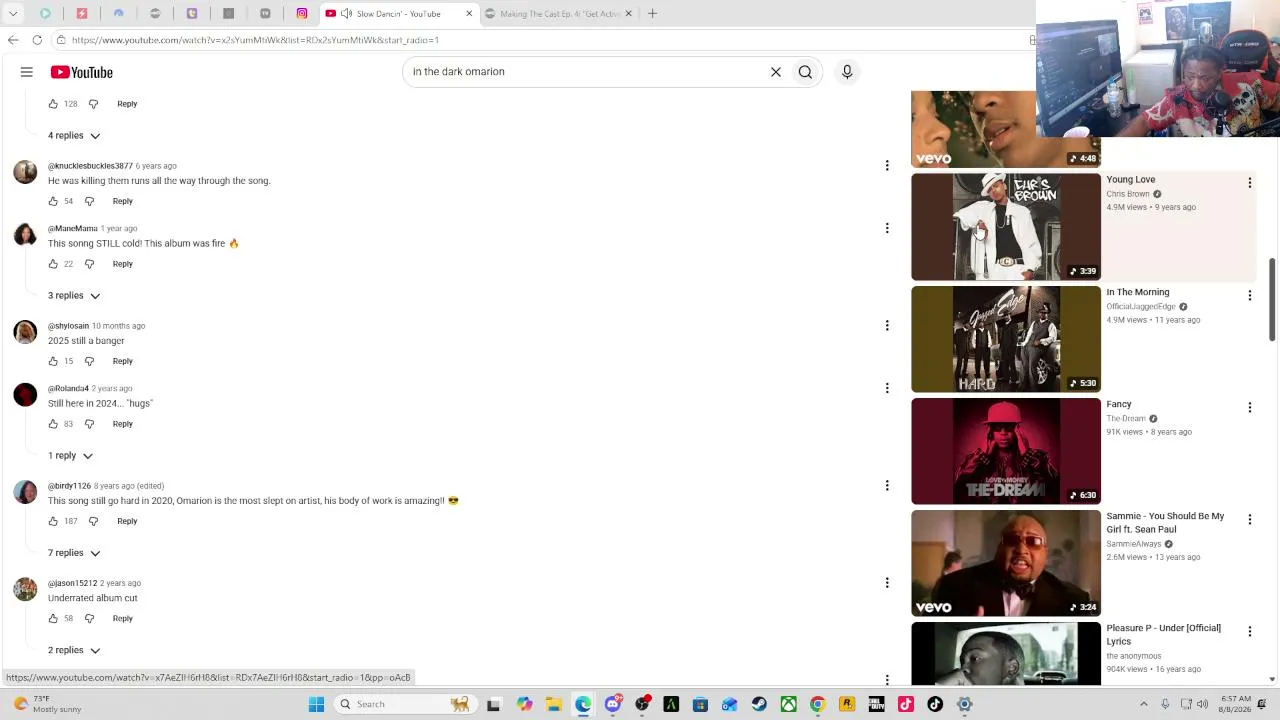This screenshot has height=720, width=1280.
Task: Go to the YouTube home logo
Action: (82, 72)
